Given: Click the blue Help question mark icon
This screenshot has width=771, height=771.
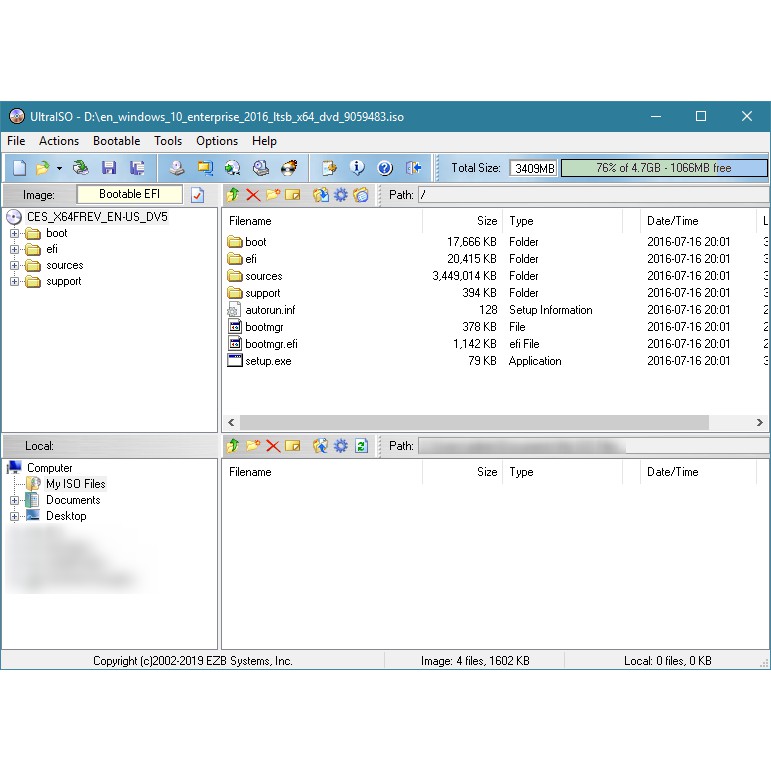Looking at the screenshot, I should click(x=385, y=168).
